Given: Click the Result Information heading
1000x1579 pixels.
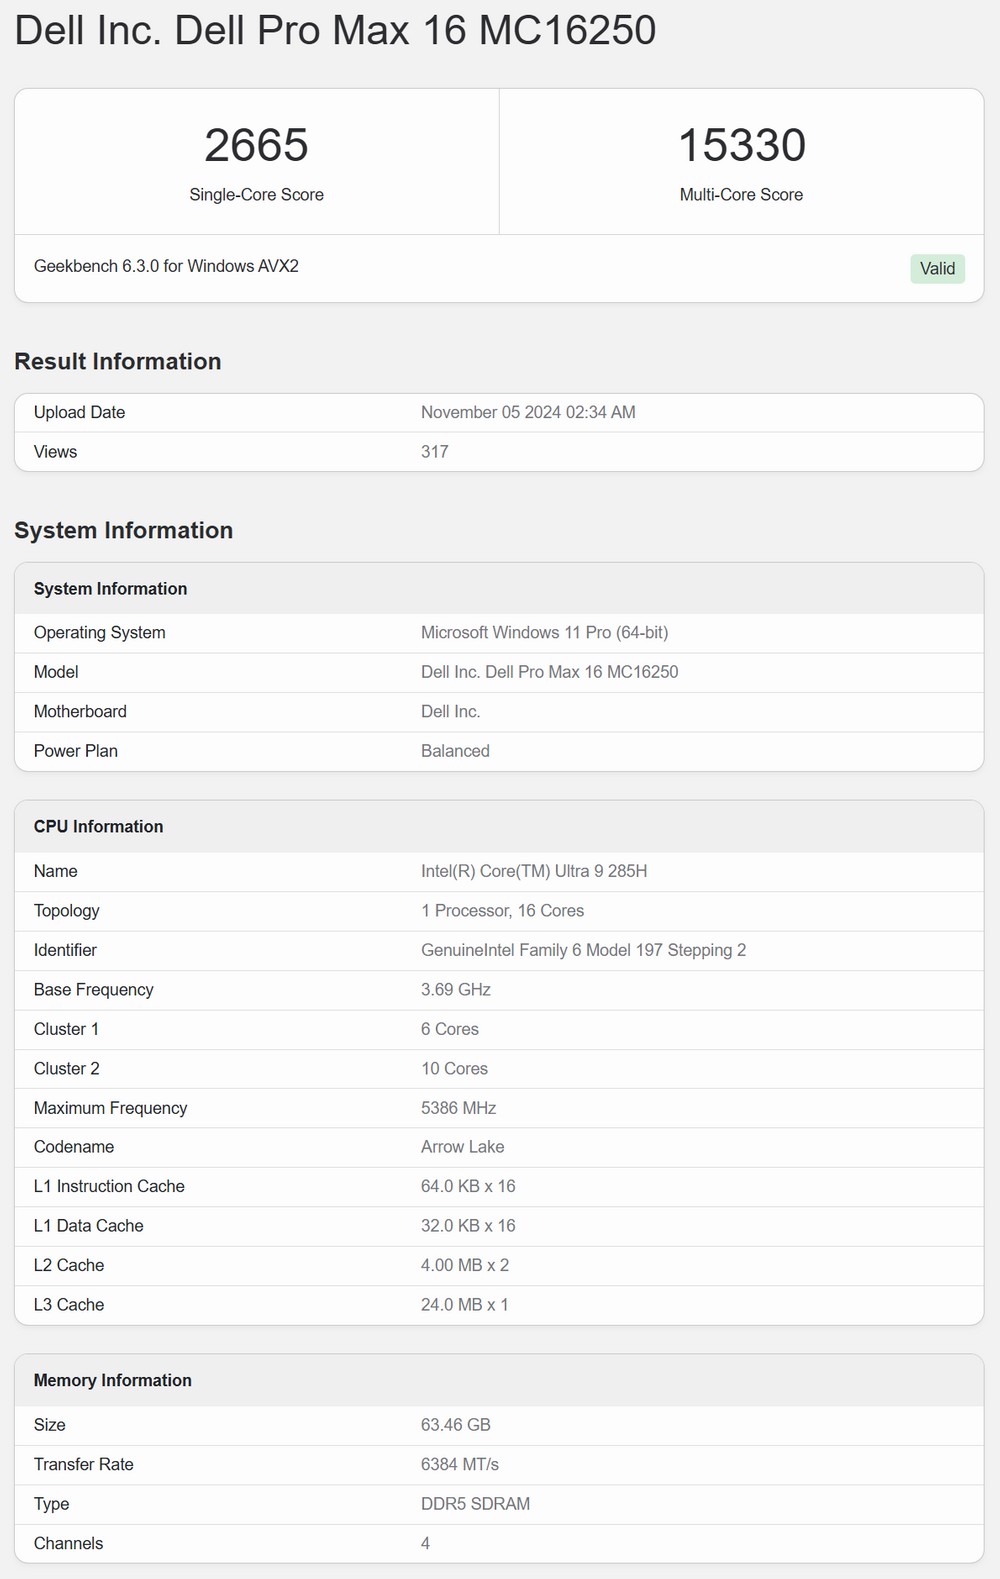Looking at the screenshot, I should (118, 362).
